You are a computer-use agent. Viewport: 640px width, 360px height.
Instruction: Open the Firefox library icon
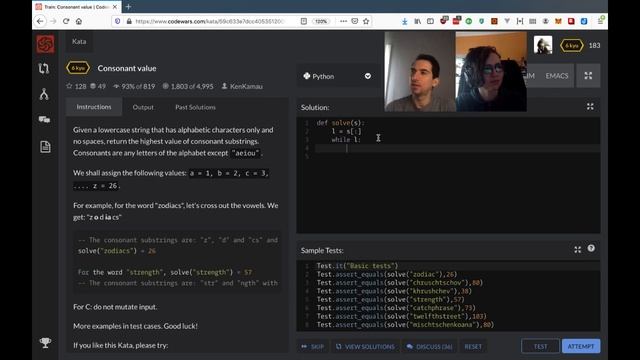point(417,21)
